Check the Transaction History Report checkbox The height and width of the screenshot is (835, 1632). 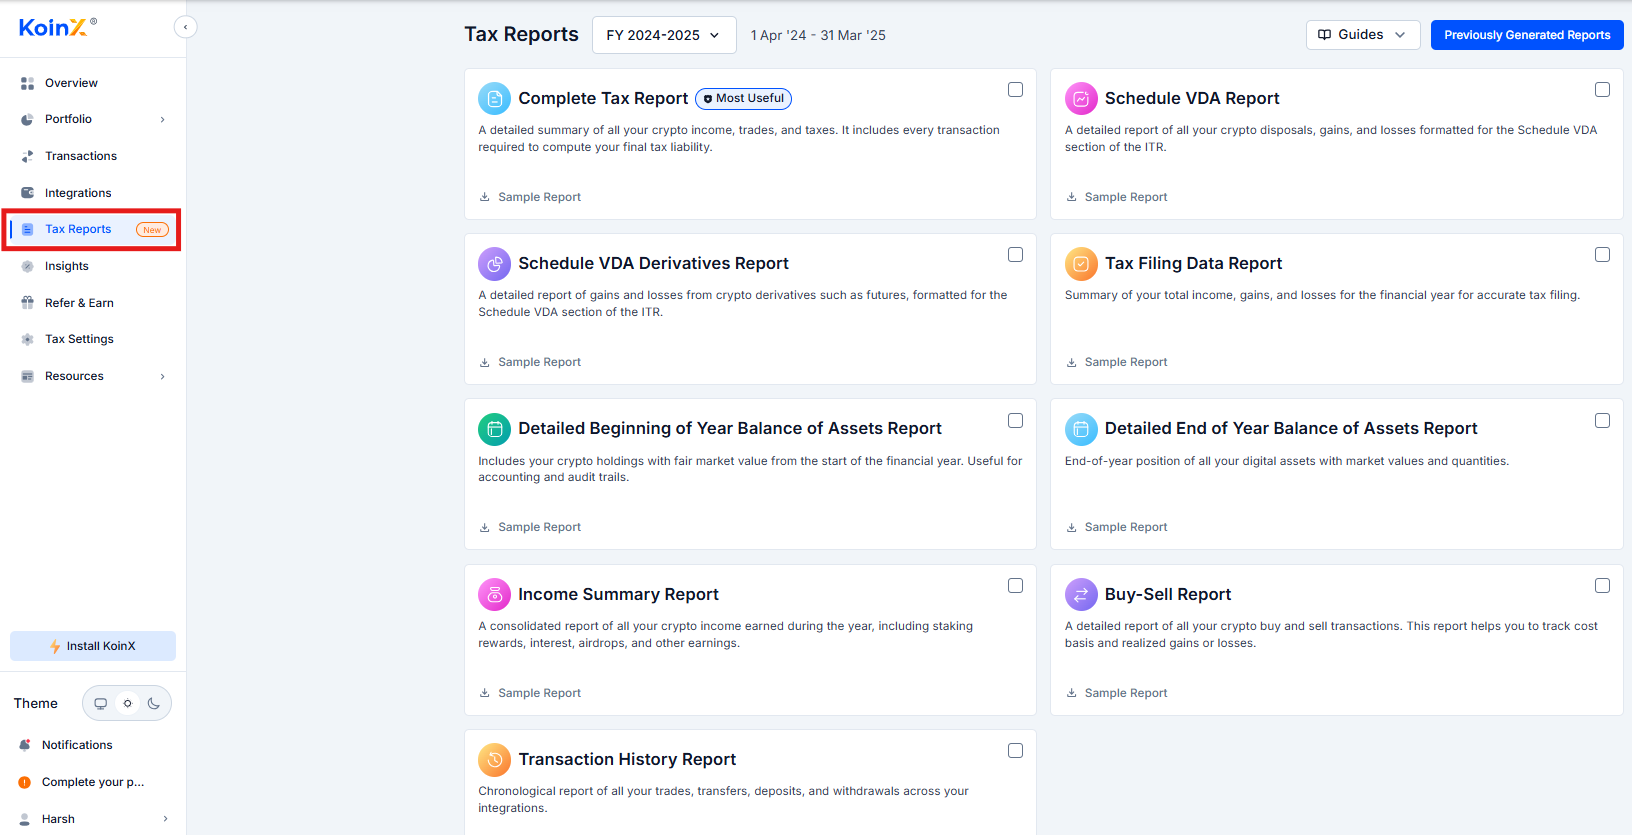point(1015,751)
